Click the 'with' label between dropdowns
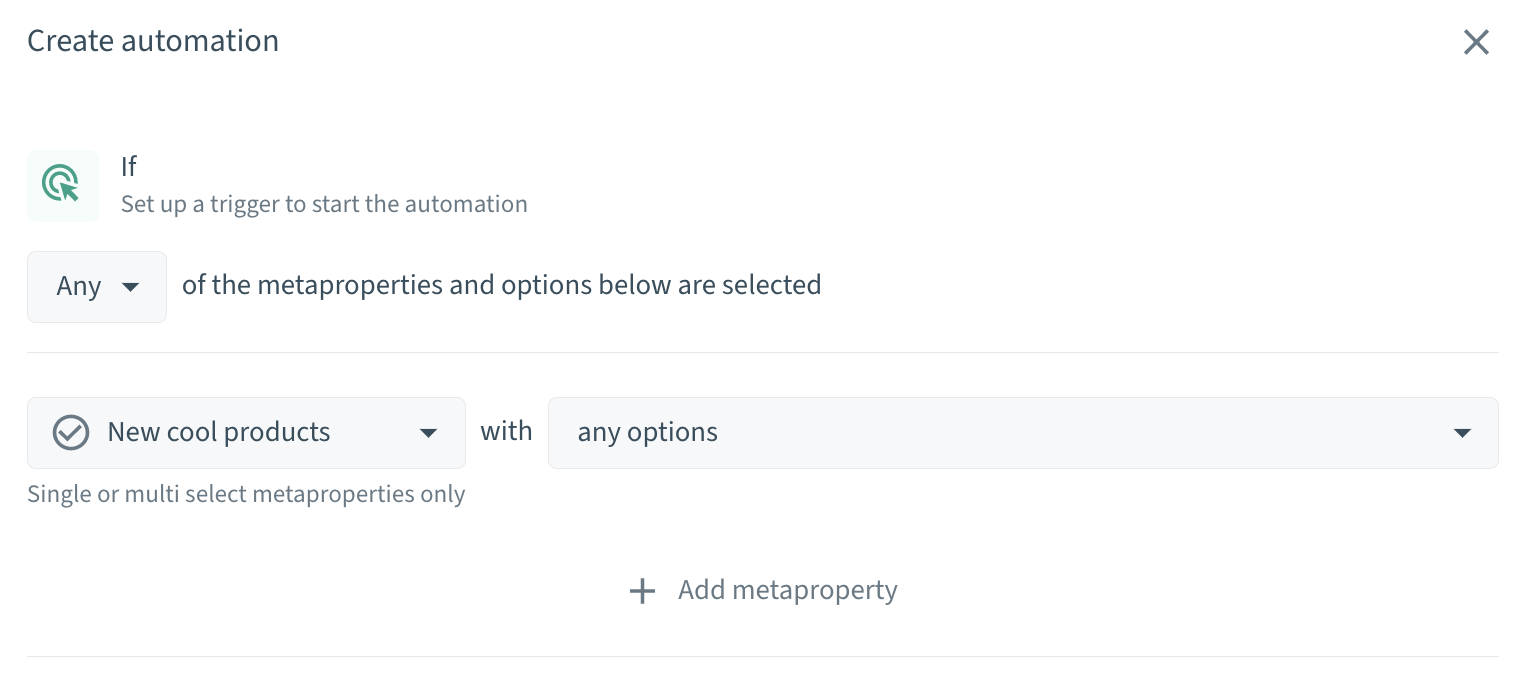Screen dimensions: 1538x682 [x=507, y=432]
